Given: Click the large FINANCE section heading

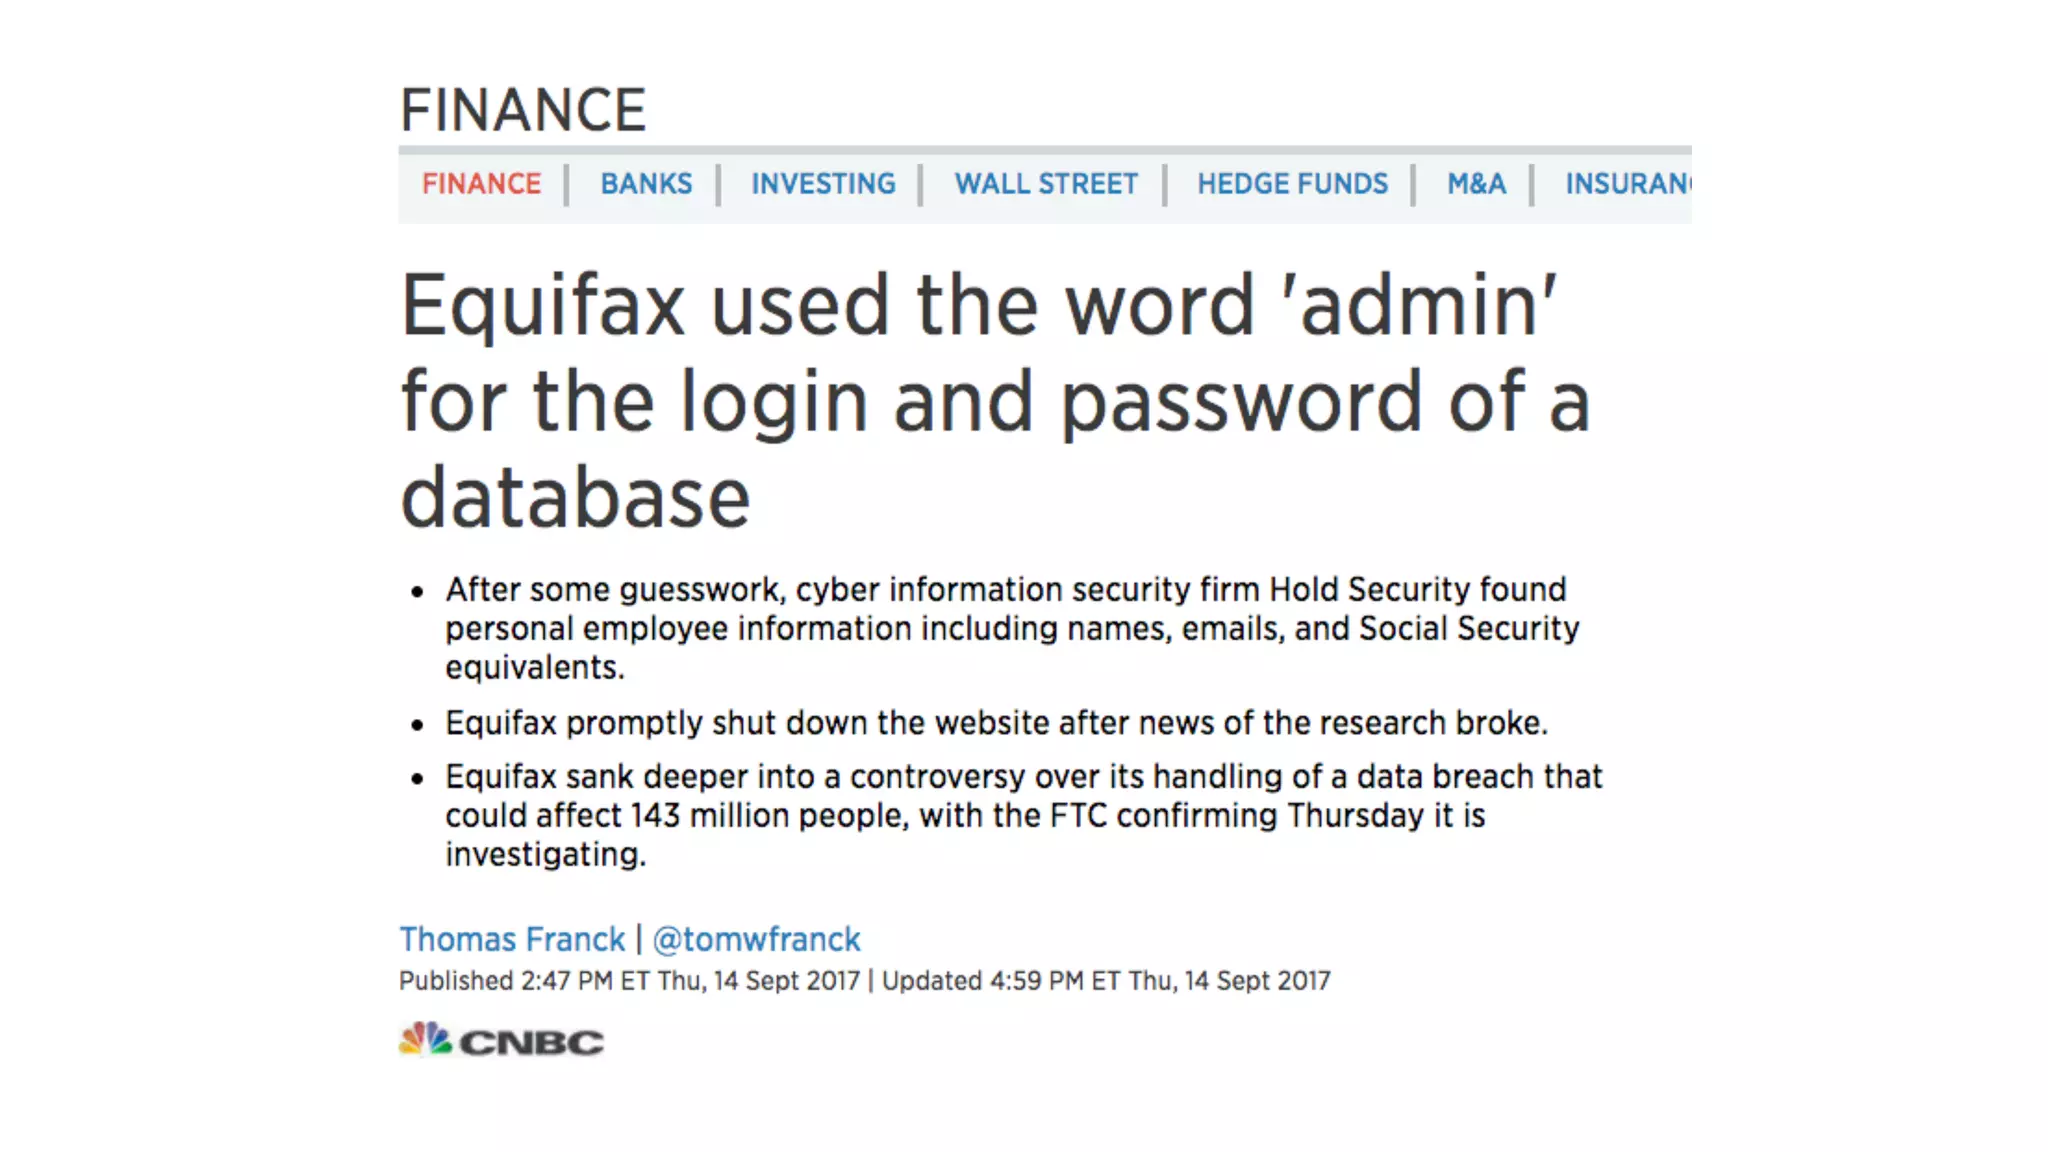Looking at the screenshot, I should 523,110.
